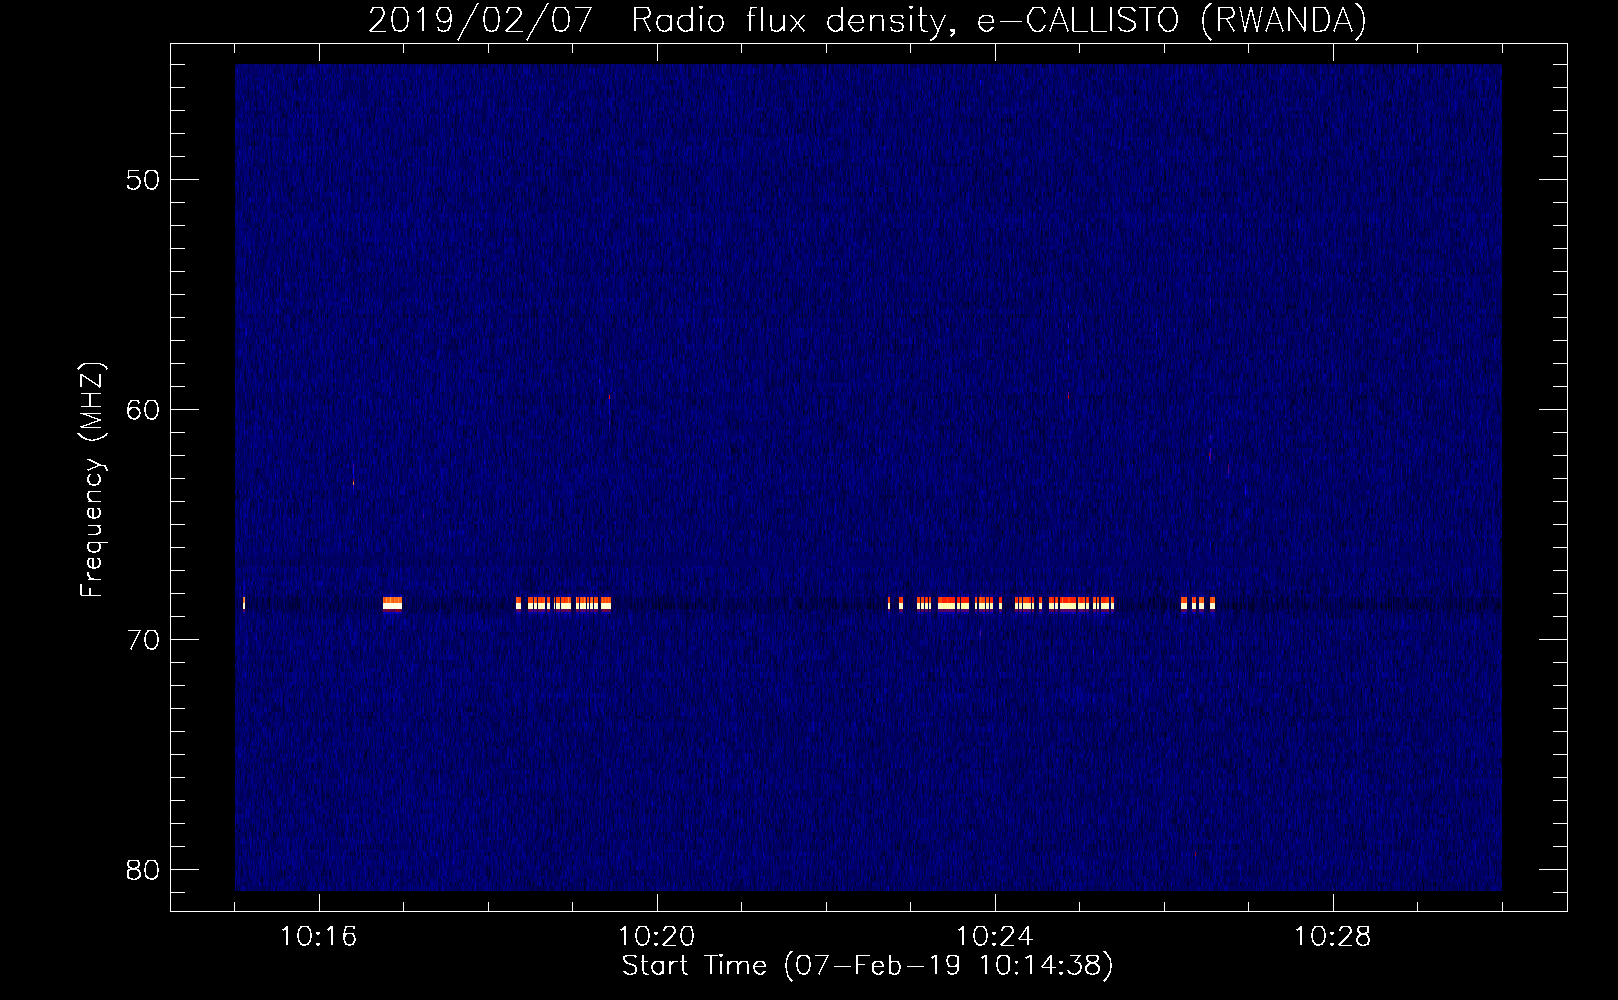Click the time tick label '10:20'
Screen dimensions: 1618x1000
656,937
